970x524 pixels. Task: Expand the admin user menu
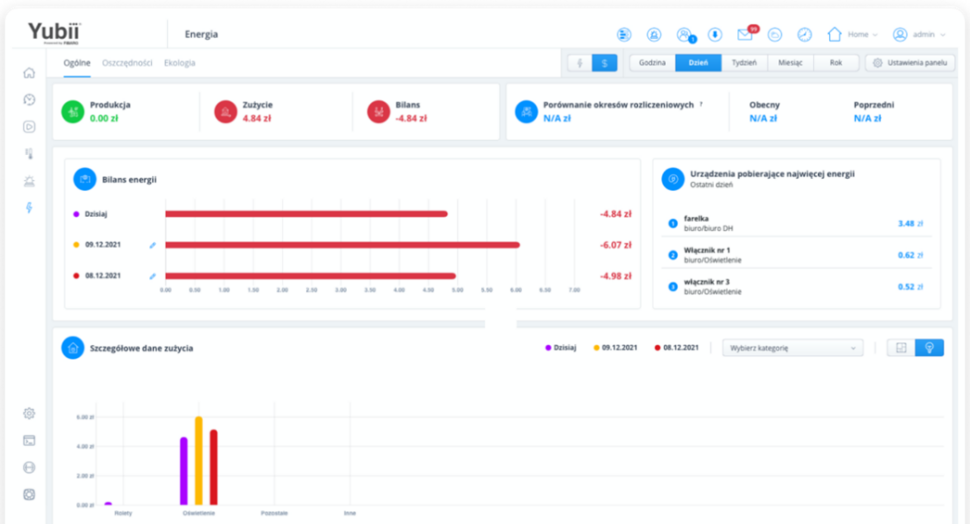920,34
